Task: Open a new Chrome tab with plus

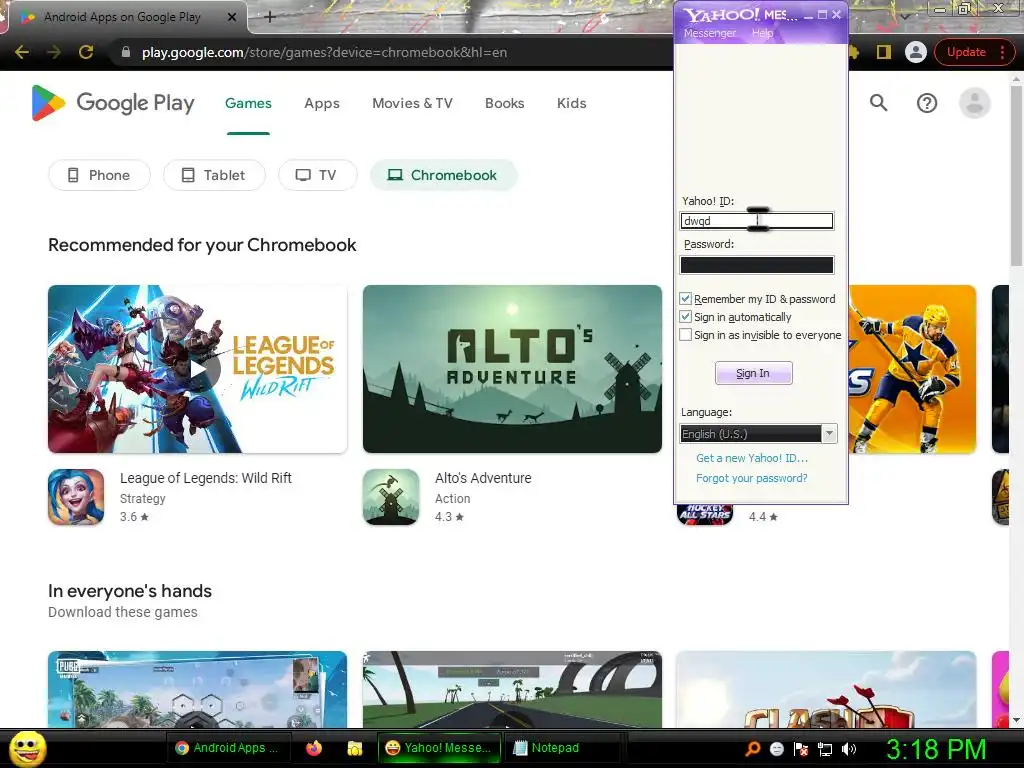Action: pyautogui.click(x=270, y=17)
